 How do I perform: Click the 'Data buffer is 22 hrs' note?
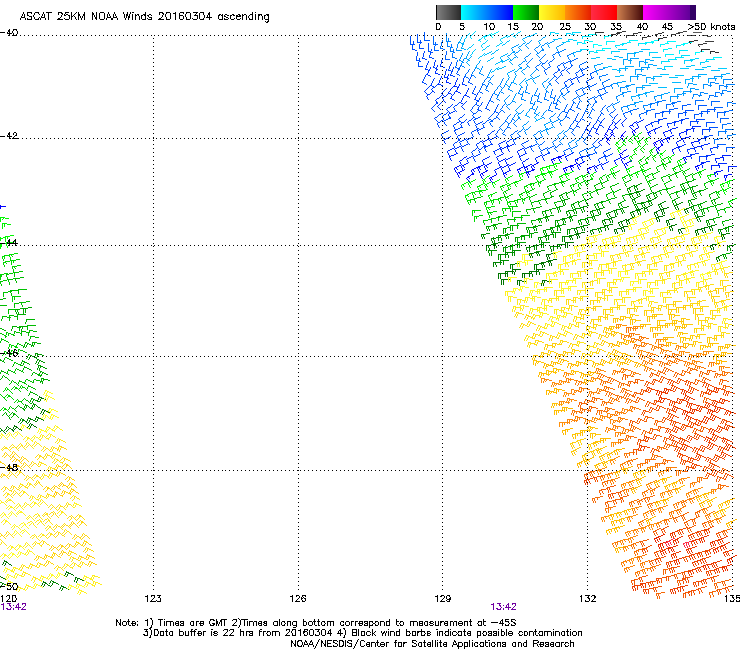[x=362, y=633]
